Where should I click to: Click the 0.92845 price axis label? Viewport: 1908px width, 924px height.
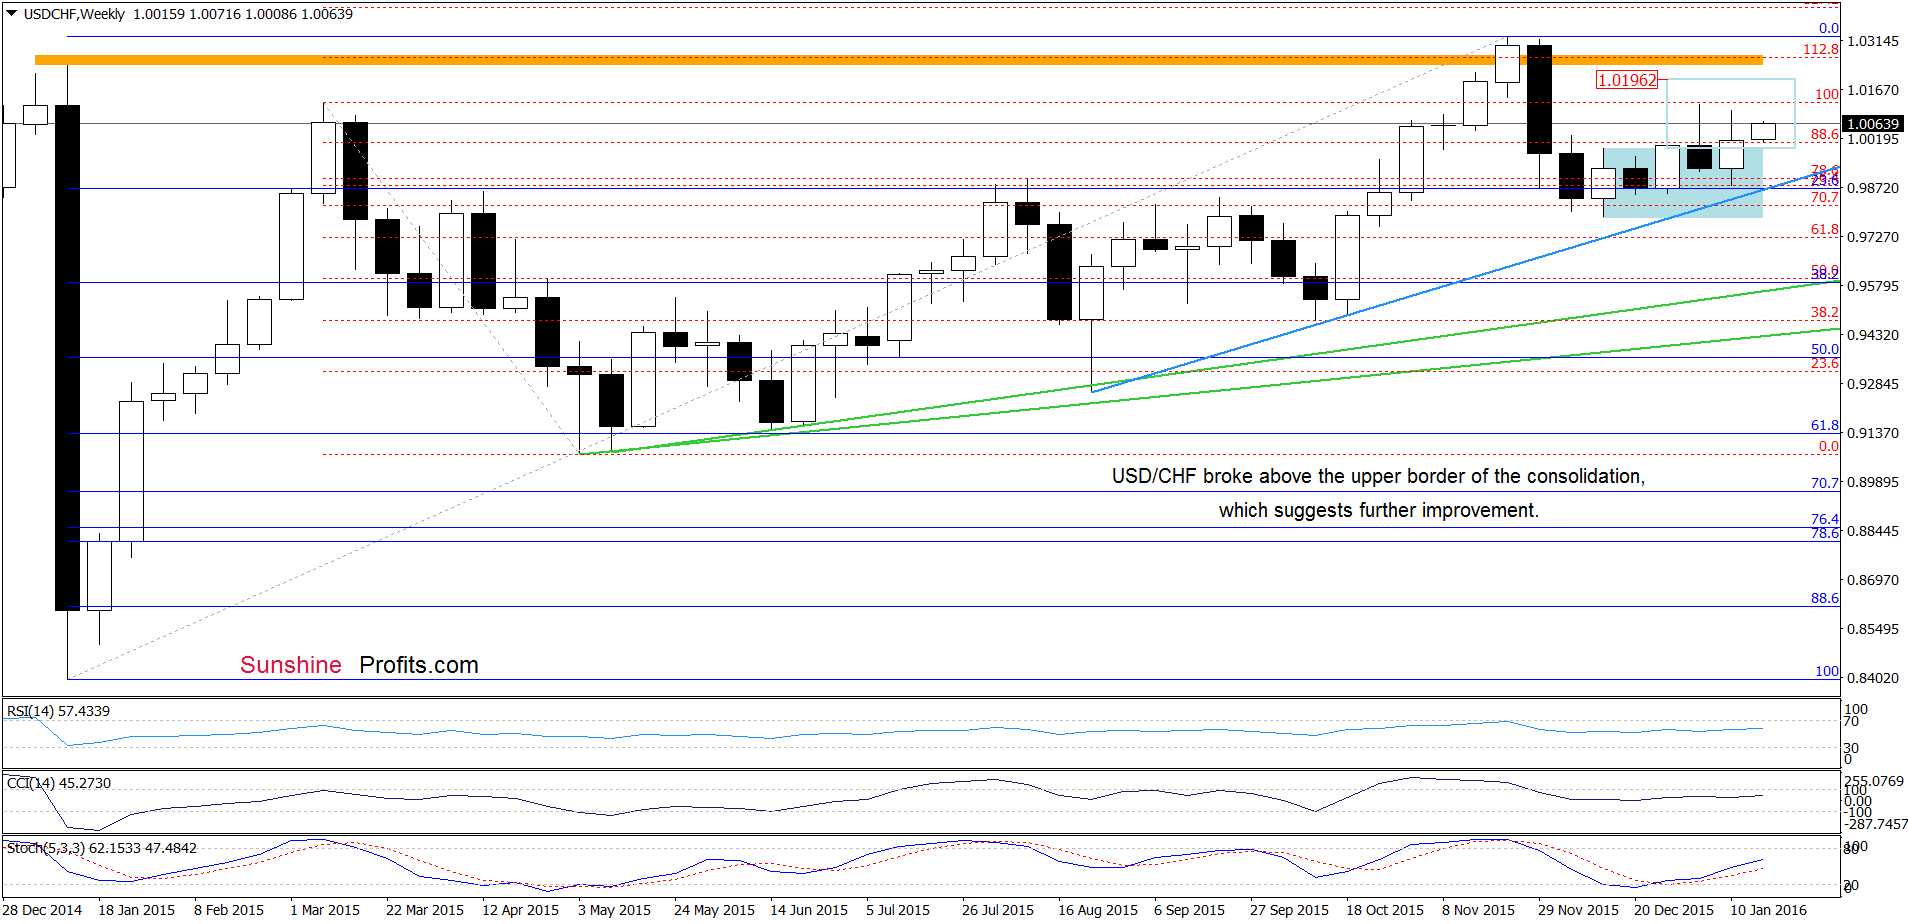(x=1872, y=384)
